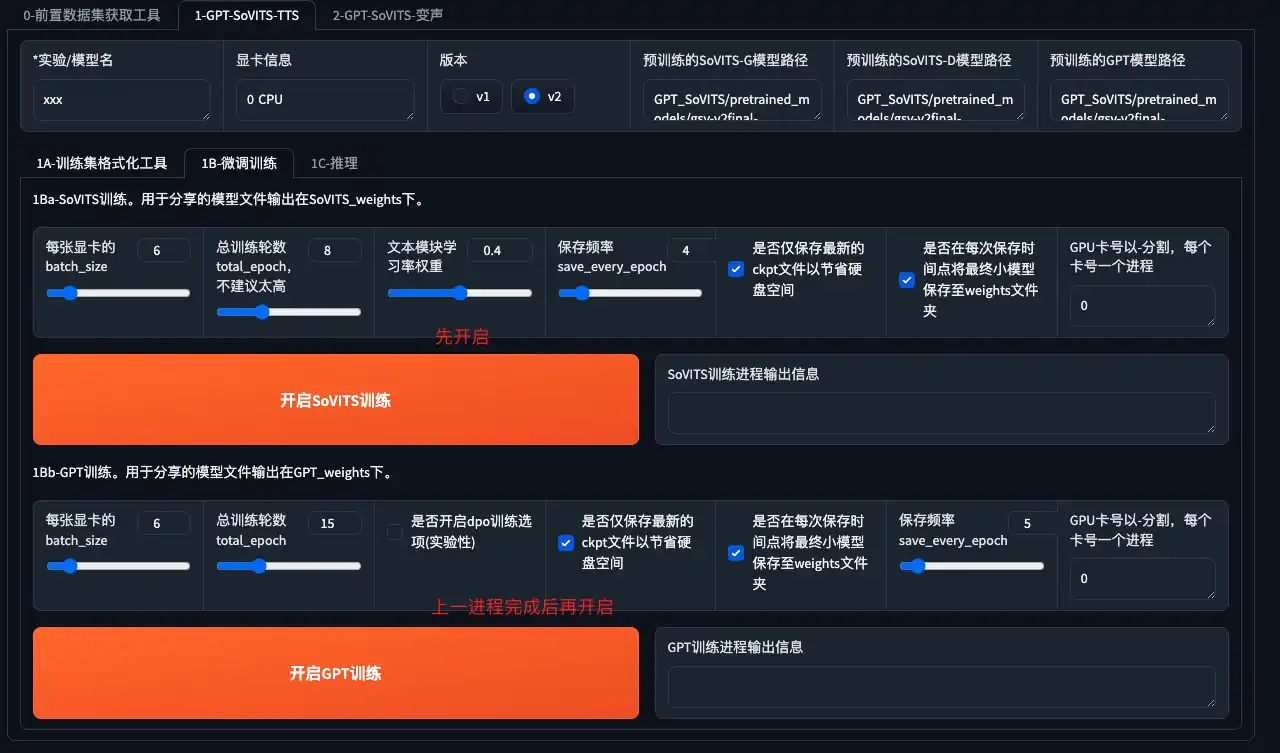
Task: Adjust GPT total_epoch slider
Action: tap(289, 566)
